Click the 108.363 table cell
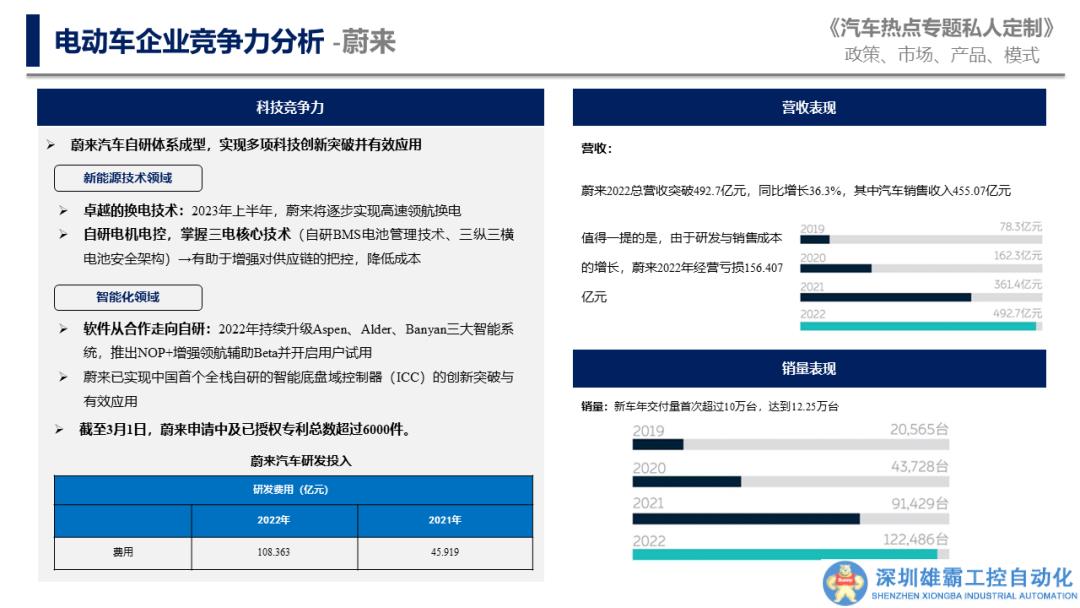1080x608 pixels. click(x=274, y=552)
